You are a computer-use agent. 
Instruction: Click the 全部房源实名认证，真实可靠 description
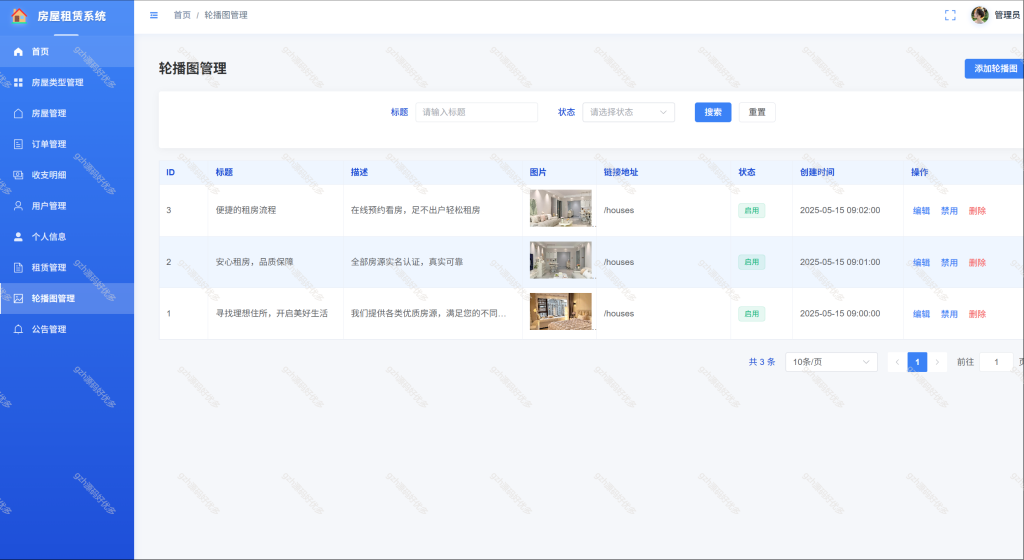[x=407, y=262]
